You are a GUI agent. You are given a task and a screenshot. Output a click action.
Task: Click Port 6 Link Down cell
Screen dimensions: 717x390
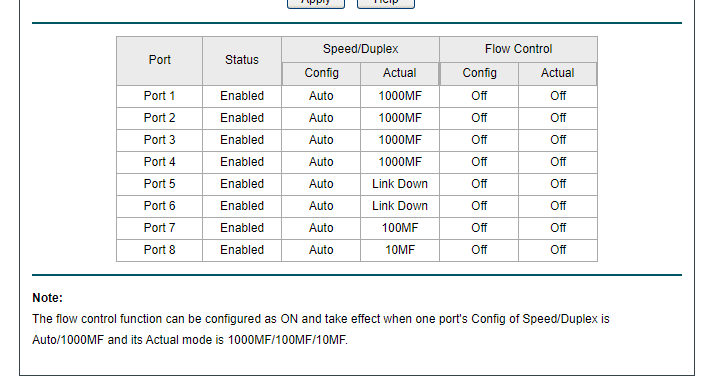point(400,206)
